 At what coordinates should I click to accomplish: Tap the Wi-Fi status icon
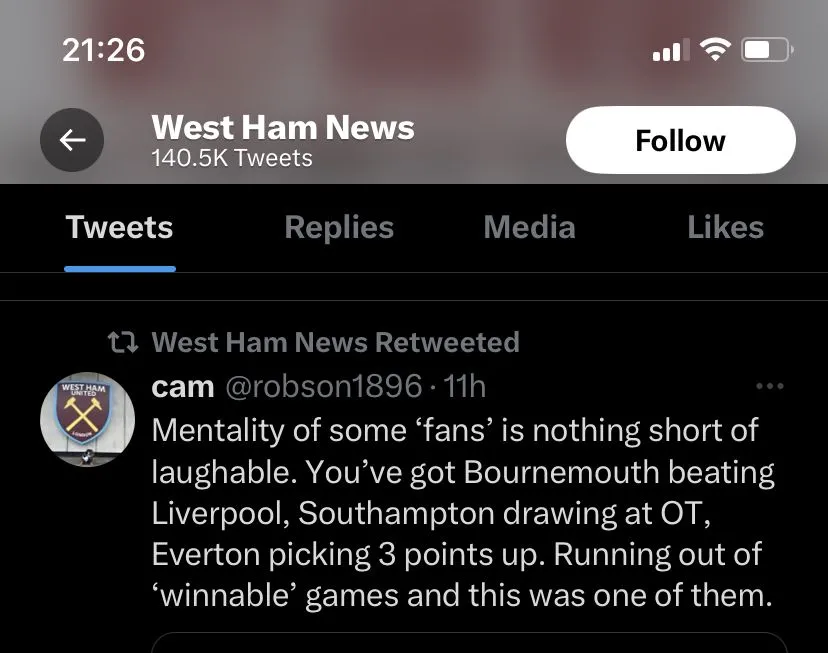(715, 49)
